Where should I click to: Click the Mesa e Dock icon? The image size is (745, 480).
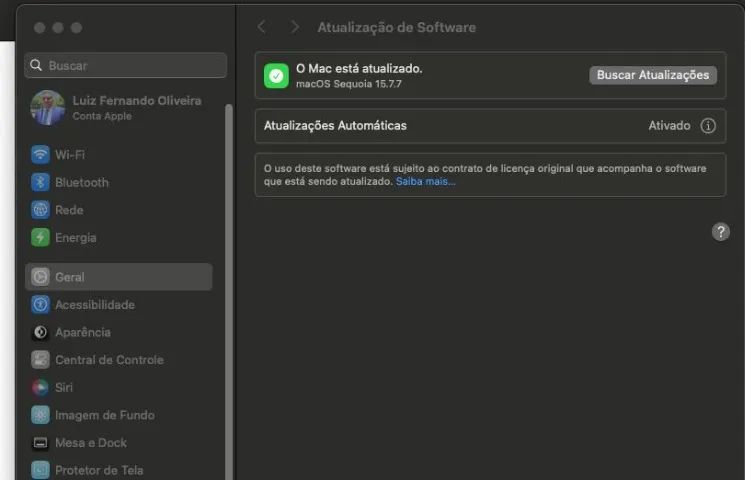click(40, 442)
